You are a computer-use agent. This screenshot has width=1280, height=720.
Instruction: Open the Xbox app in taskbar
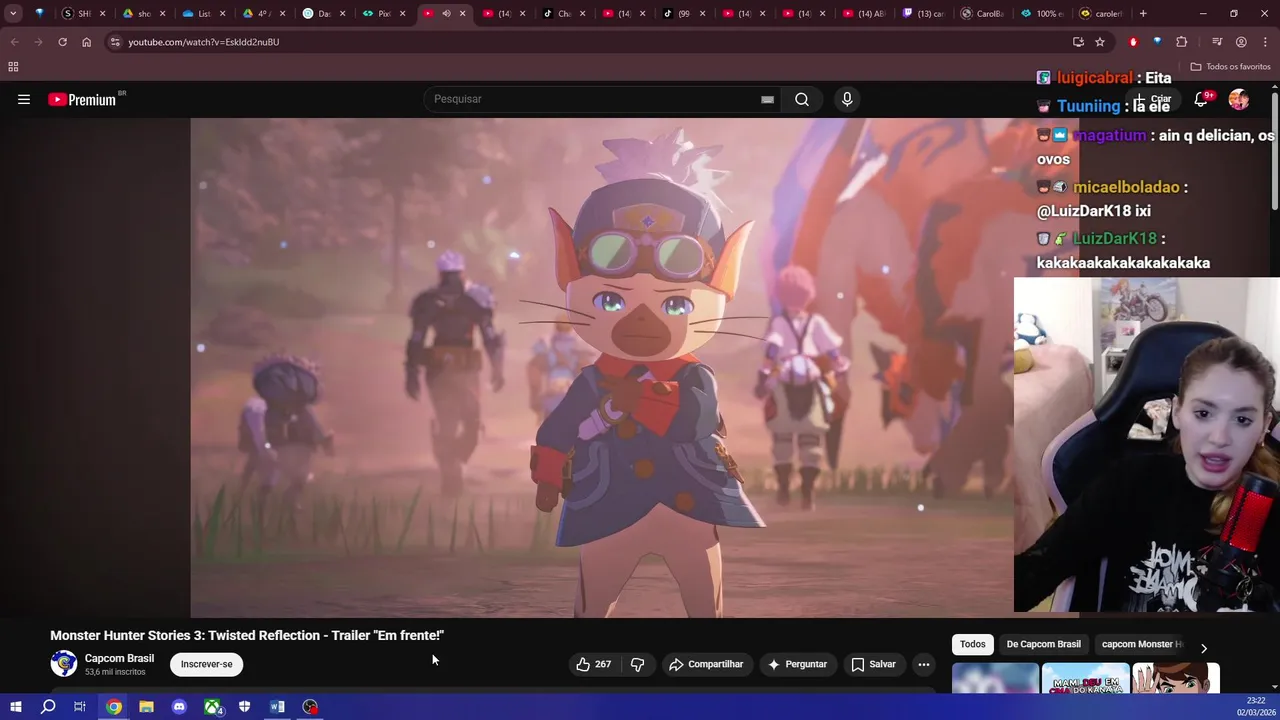click(212, 707)
